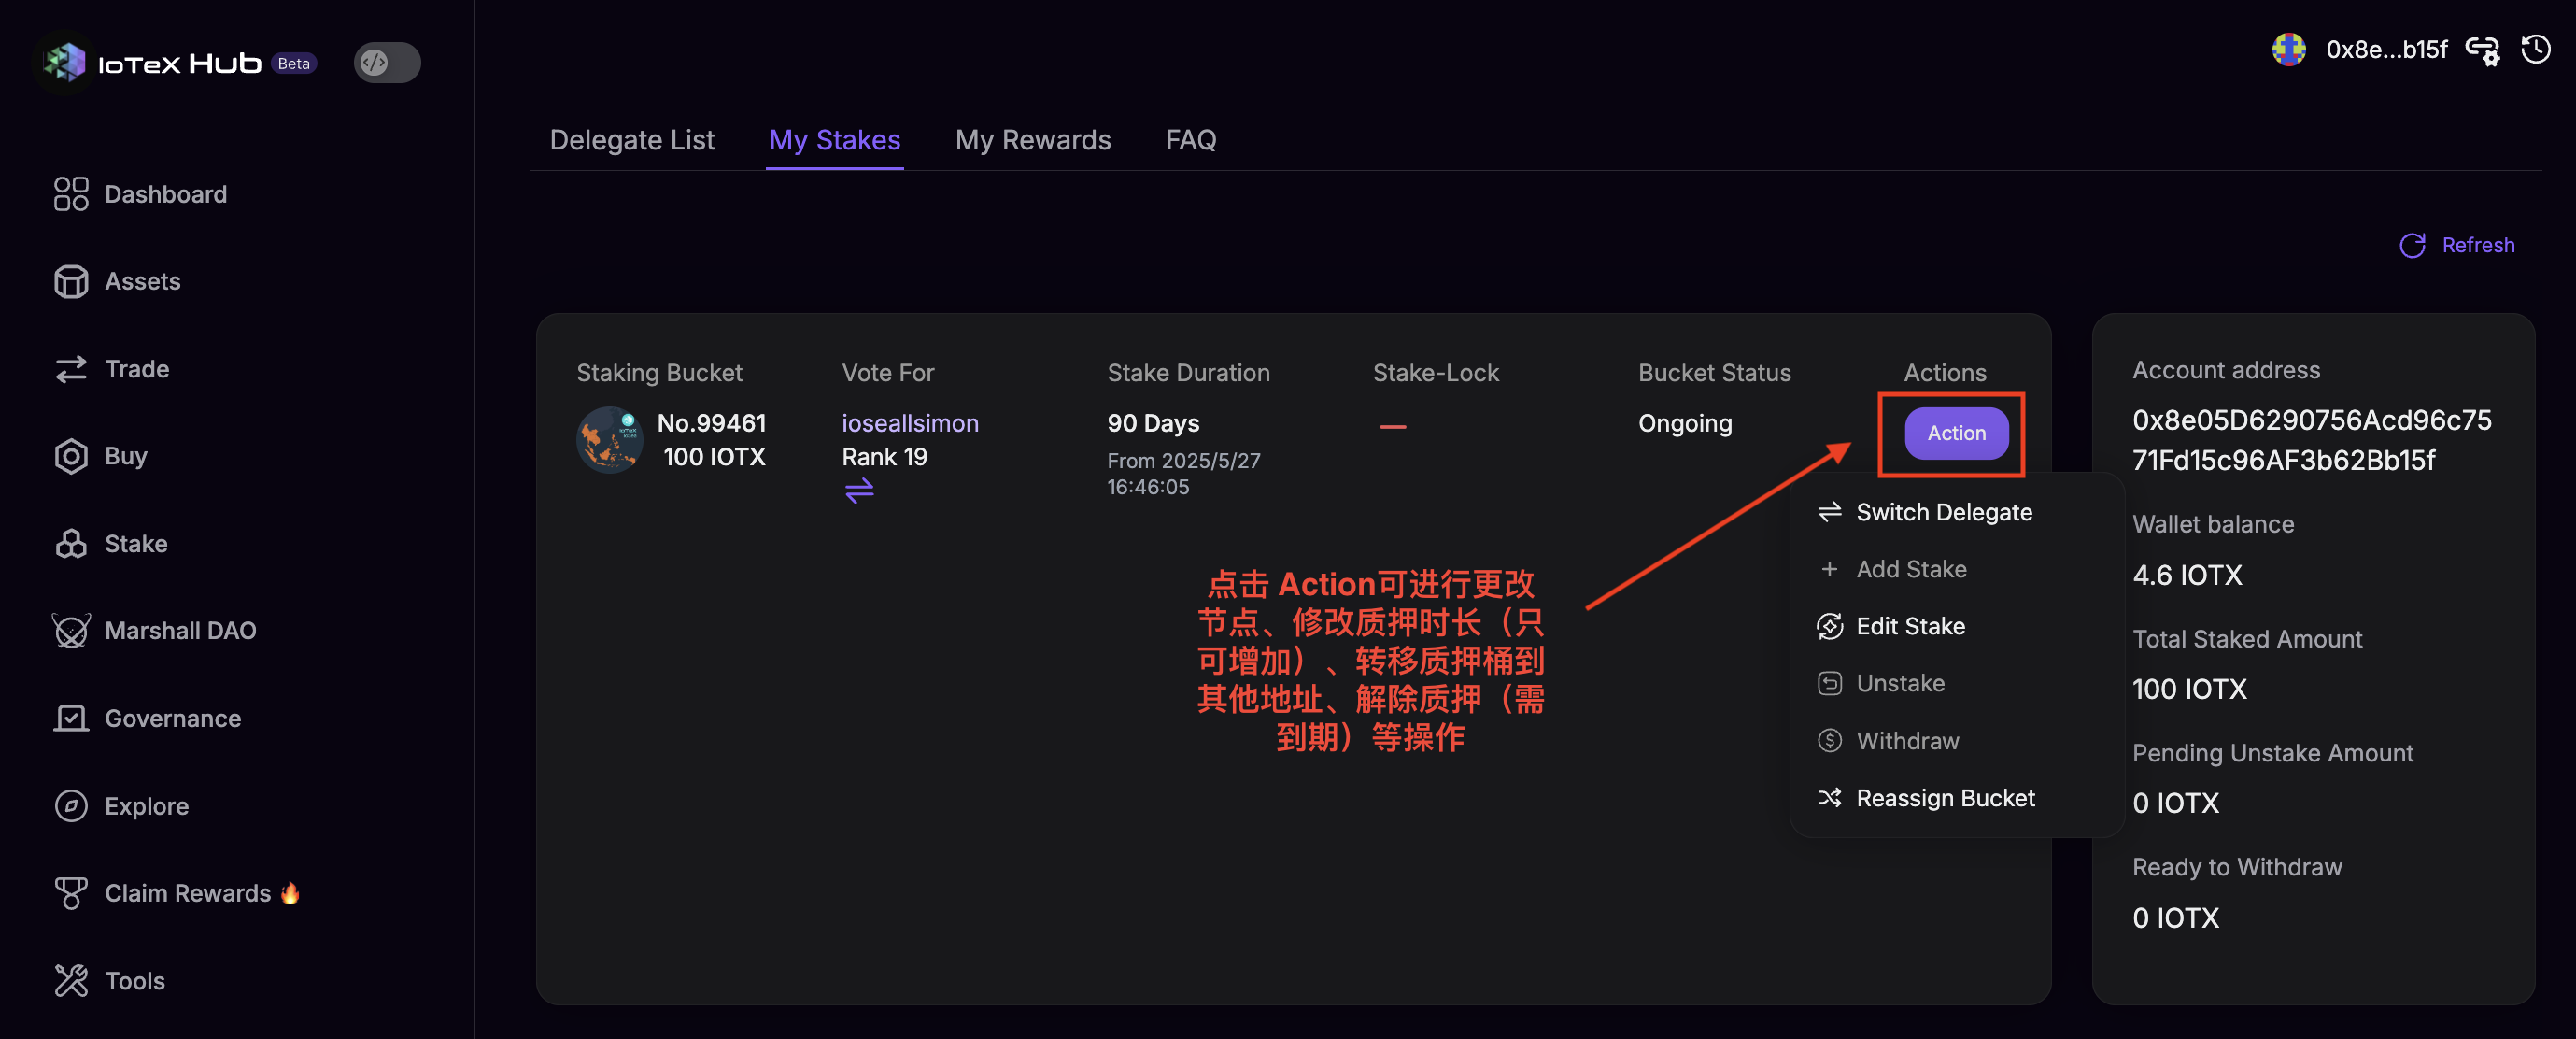Toggle the developer mode switch
This screenshot has height=1039, width=2576.
(387, 63)
